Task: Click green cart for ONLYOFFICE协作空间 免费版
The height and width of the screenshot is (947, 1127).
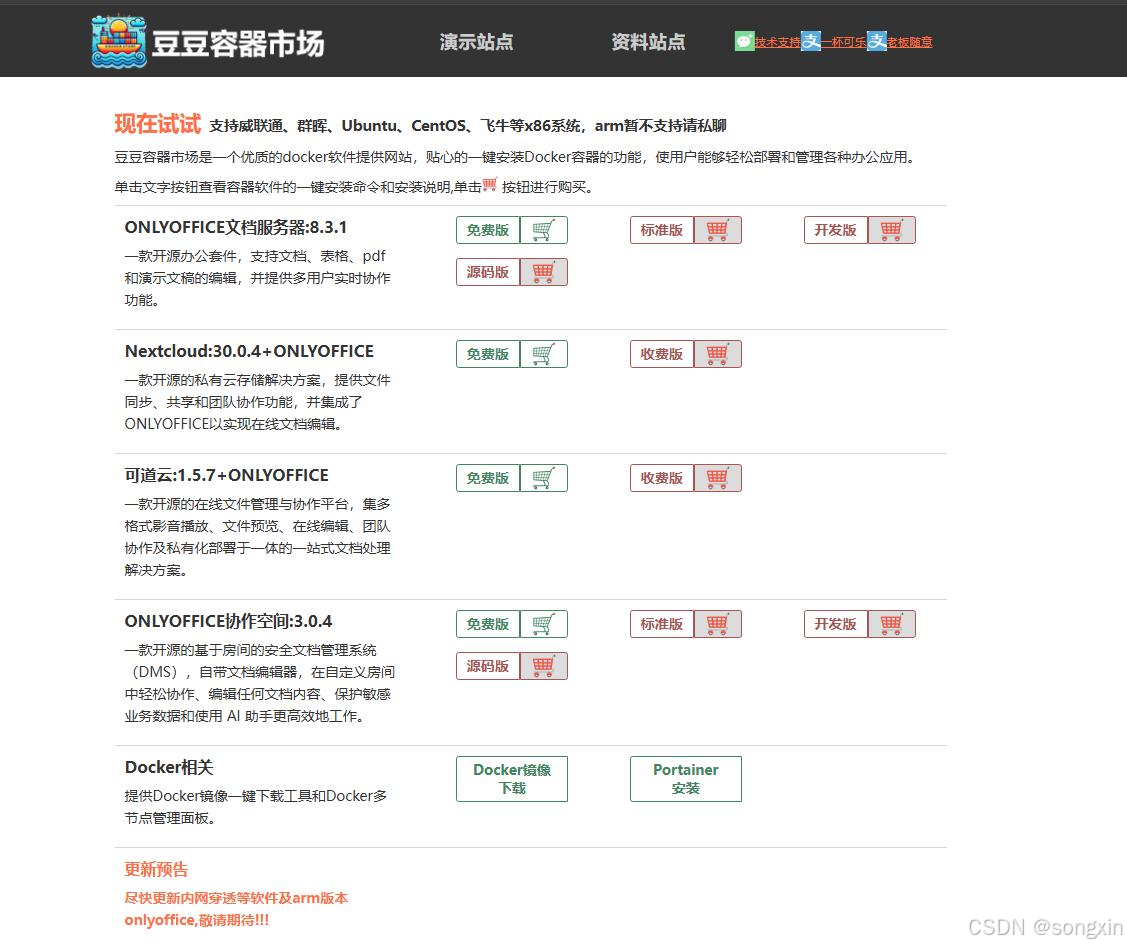Action: point(544,624)
